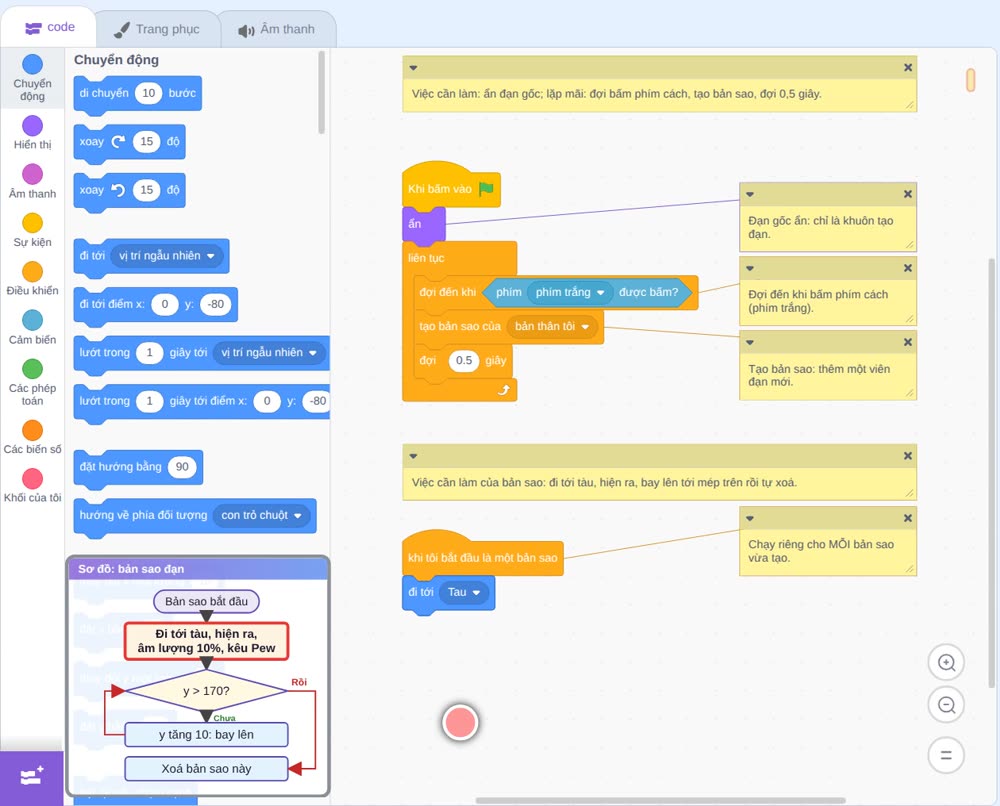Open the add extension button
This screenshot has height=806, width=1000.
tap(32, 777)
